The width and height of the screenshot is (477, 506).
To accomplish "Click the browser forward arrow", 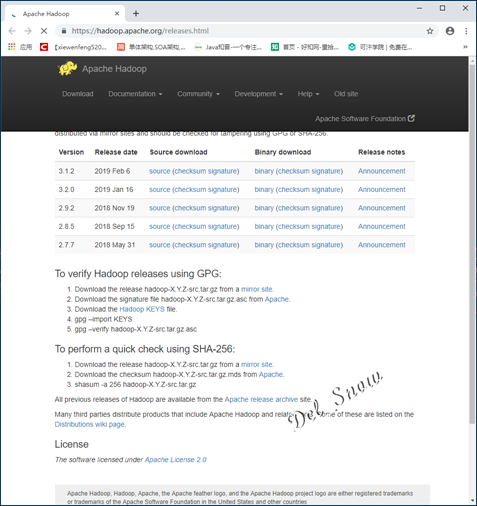I will 28,31.
